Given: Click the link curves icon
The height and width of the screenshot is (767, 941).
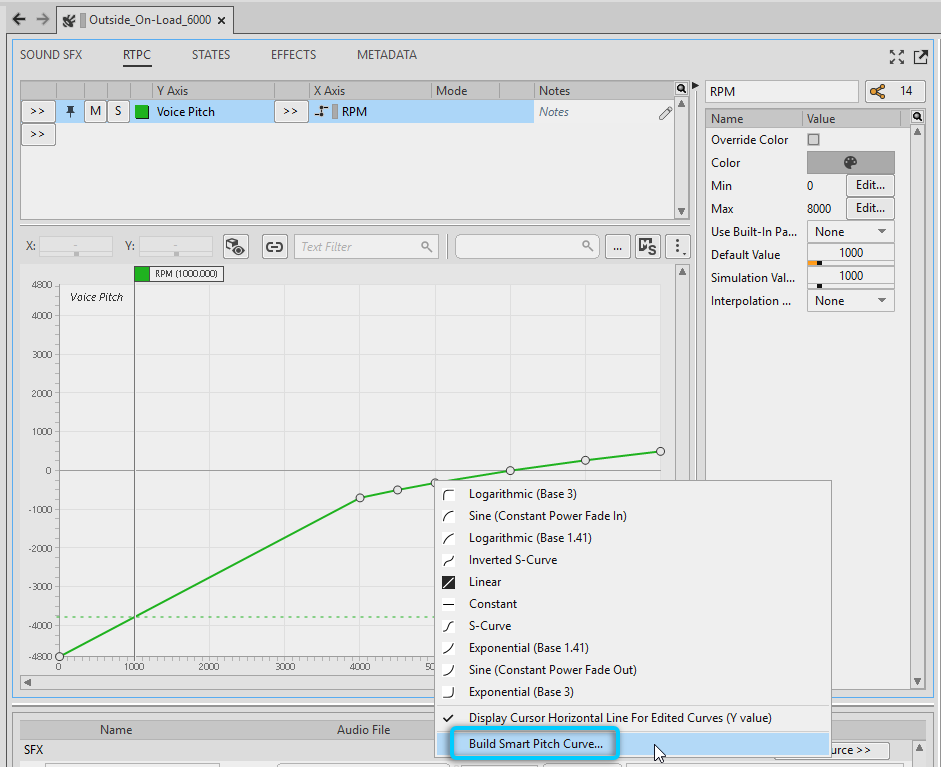Looking at the screenshot, I should pos(274,247).
